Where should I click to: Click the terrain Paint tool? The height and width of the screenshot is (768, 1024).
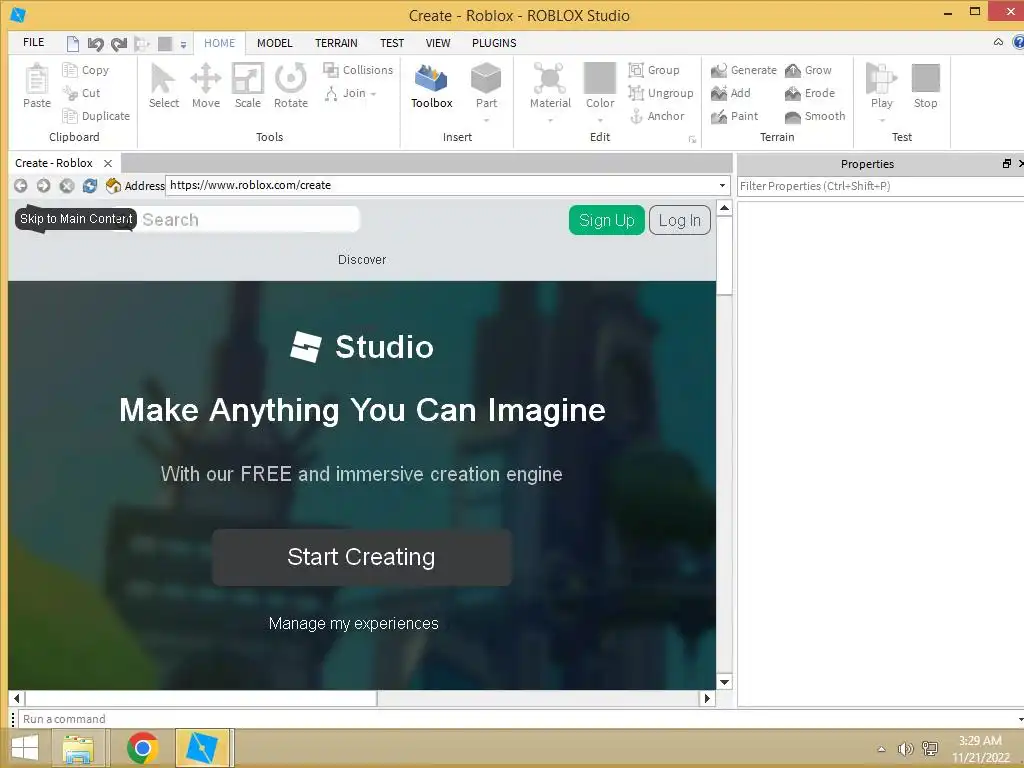[735, 116]
